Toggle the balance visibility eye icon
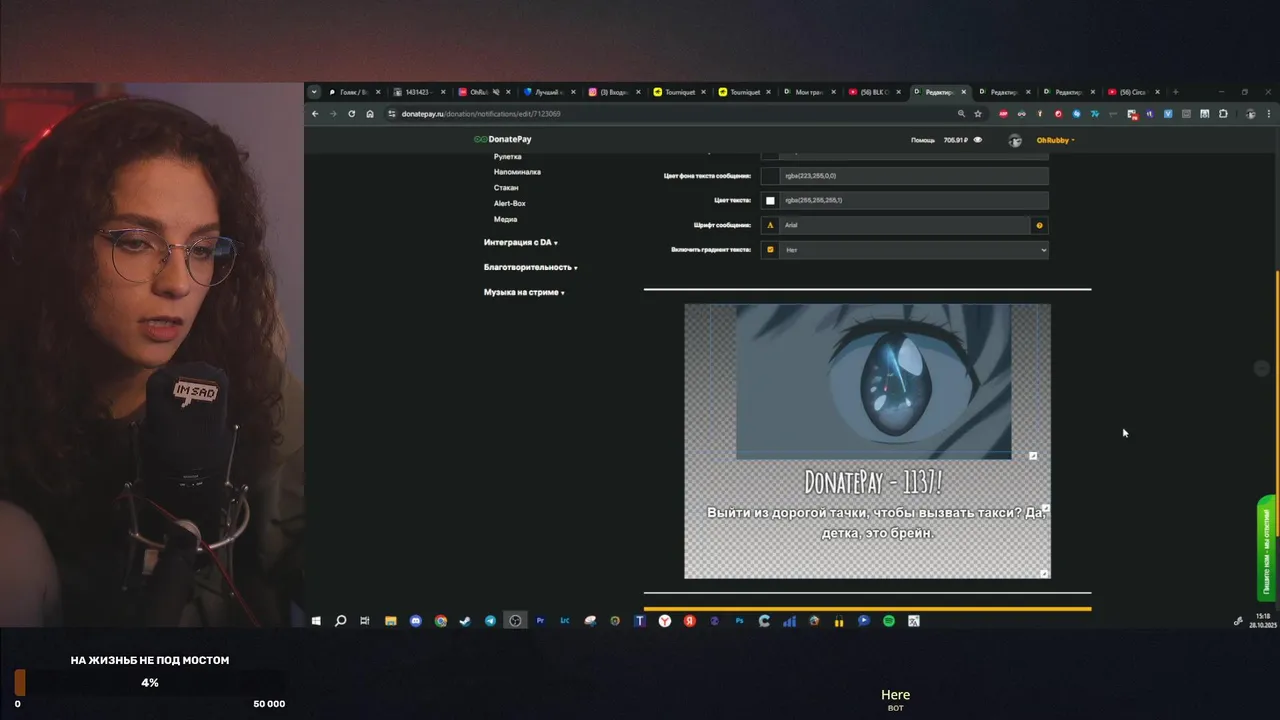Viewport: 1280px width, 720px height. pos(978,140)
